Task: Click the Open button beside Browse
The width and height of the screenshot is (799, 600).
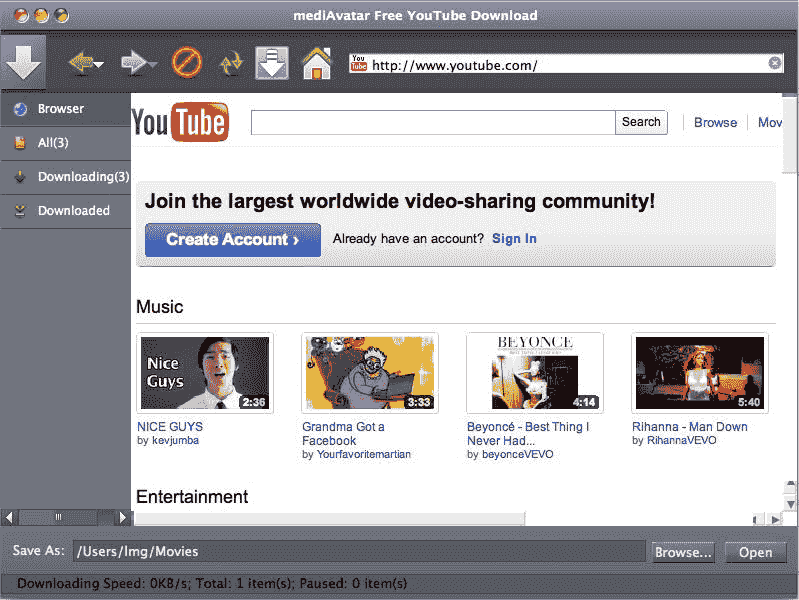Action: point(755,553)
